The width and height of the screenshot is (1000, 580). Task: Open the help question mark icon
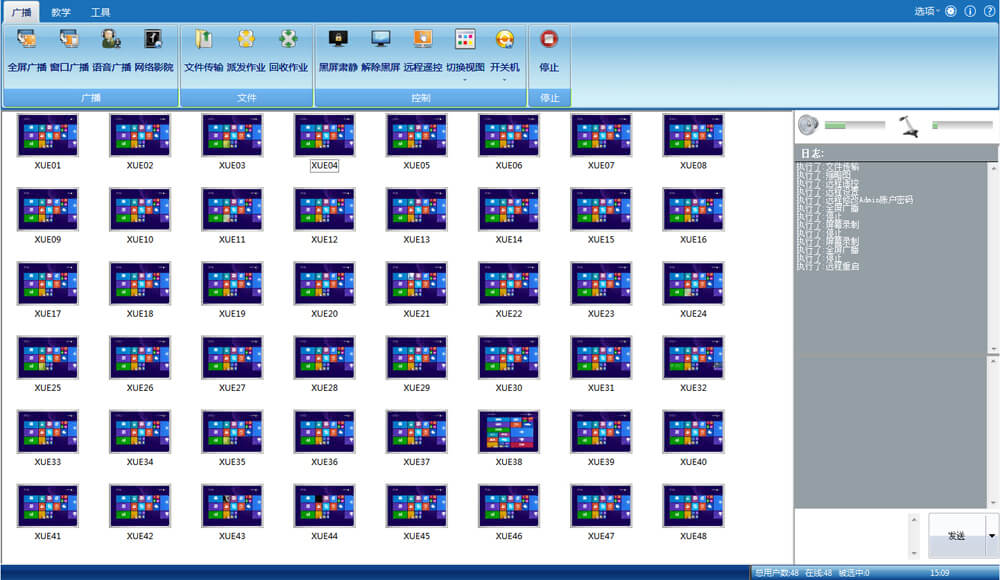[989, 11]
